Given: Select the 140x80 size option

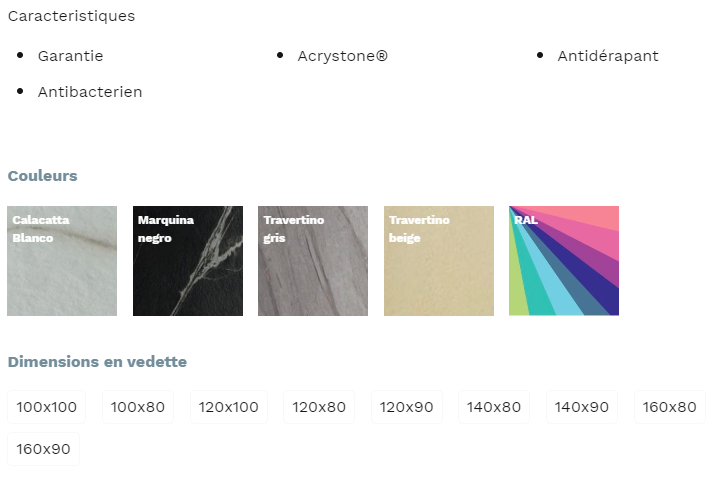Looking at the screenshot, I should (494, 407).
